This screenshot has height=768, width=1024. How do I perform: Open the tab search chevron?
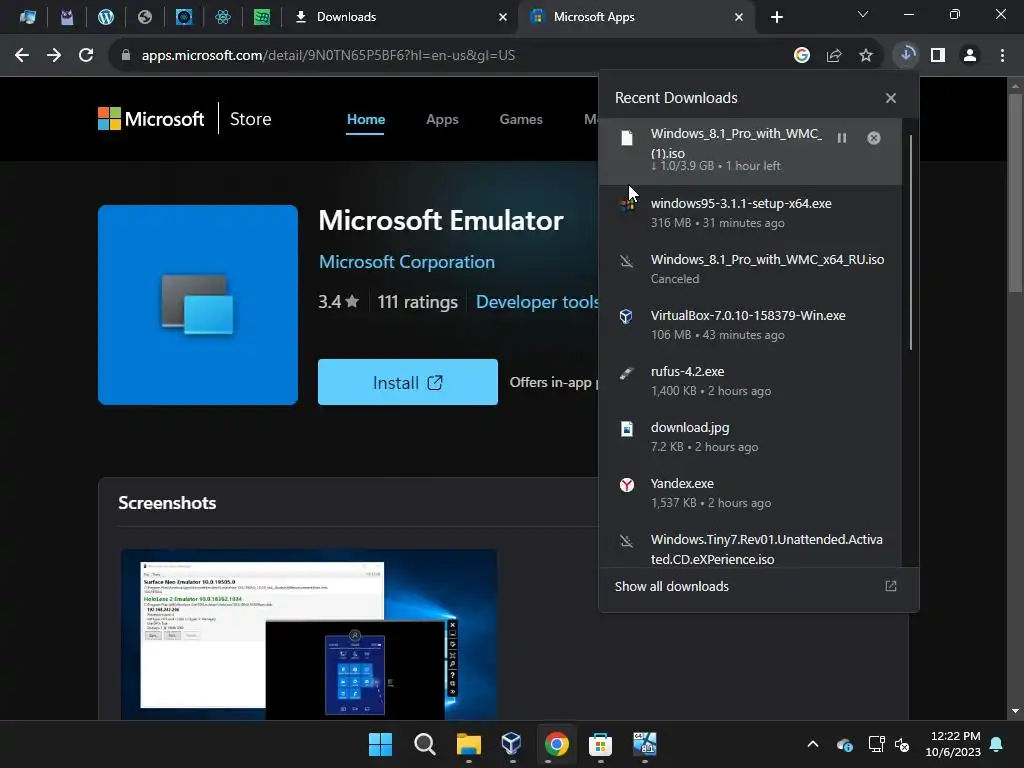(863, 14)
